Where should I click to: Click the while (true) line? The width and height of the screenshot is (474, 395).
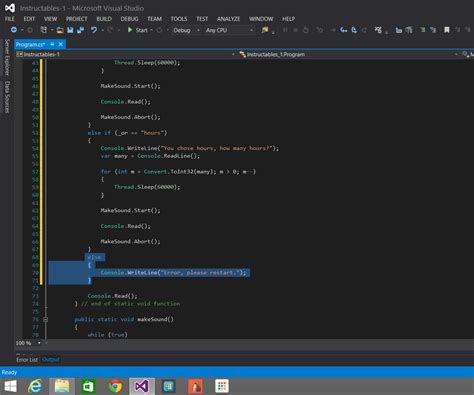tap(107, 335)
